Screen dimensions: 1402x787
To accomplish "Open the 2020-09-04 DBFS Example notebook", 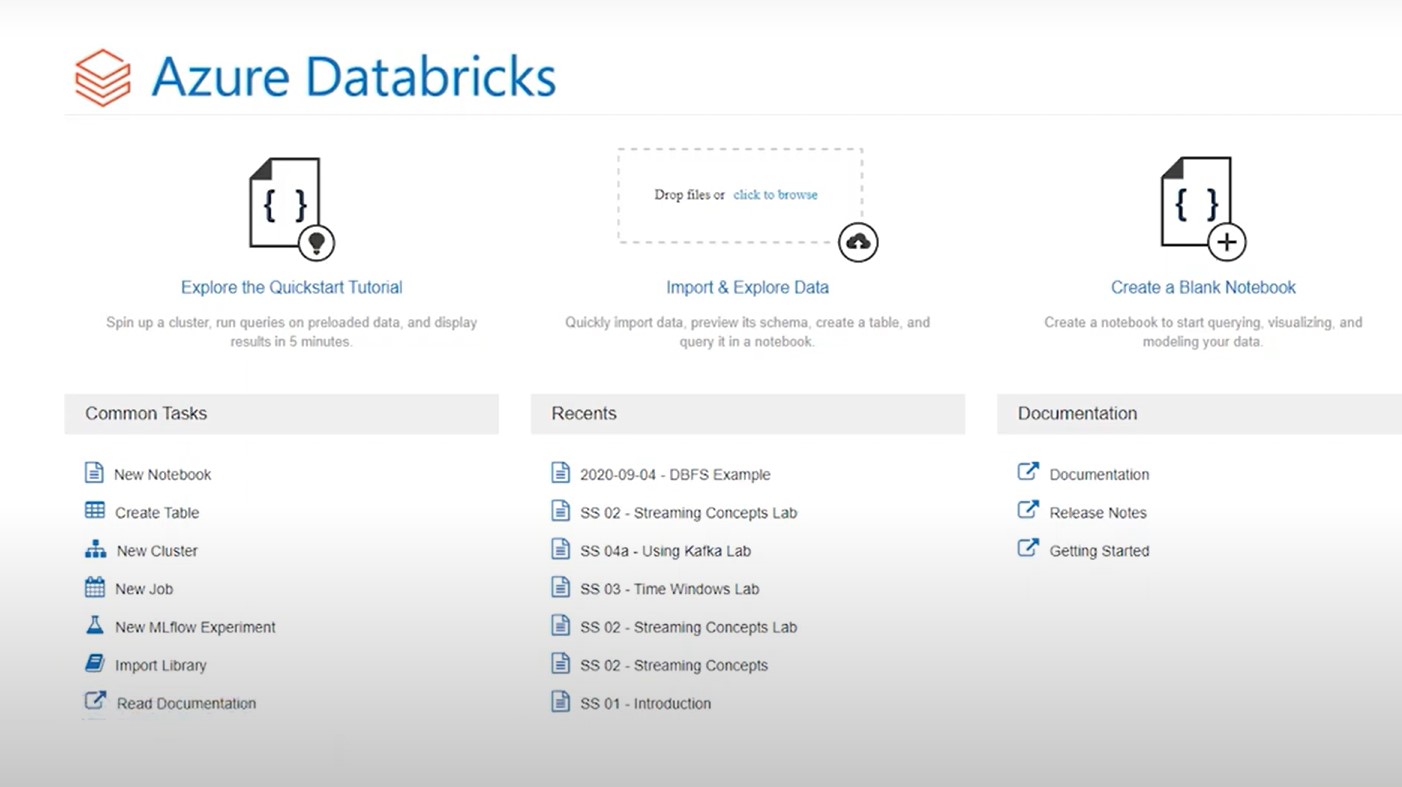I will point(675,473).
